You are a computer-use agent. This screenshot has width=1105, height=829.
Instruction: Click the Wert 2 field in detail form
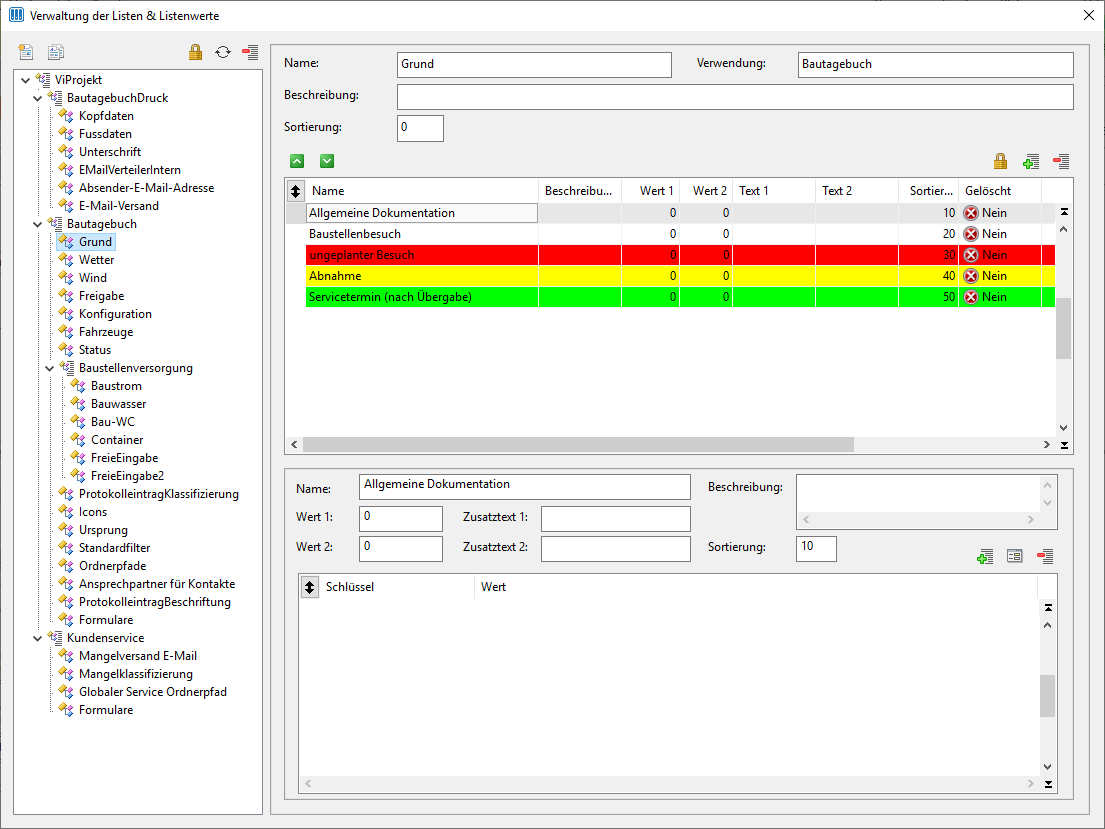tap(401, 548)
